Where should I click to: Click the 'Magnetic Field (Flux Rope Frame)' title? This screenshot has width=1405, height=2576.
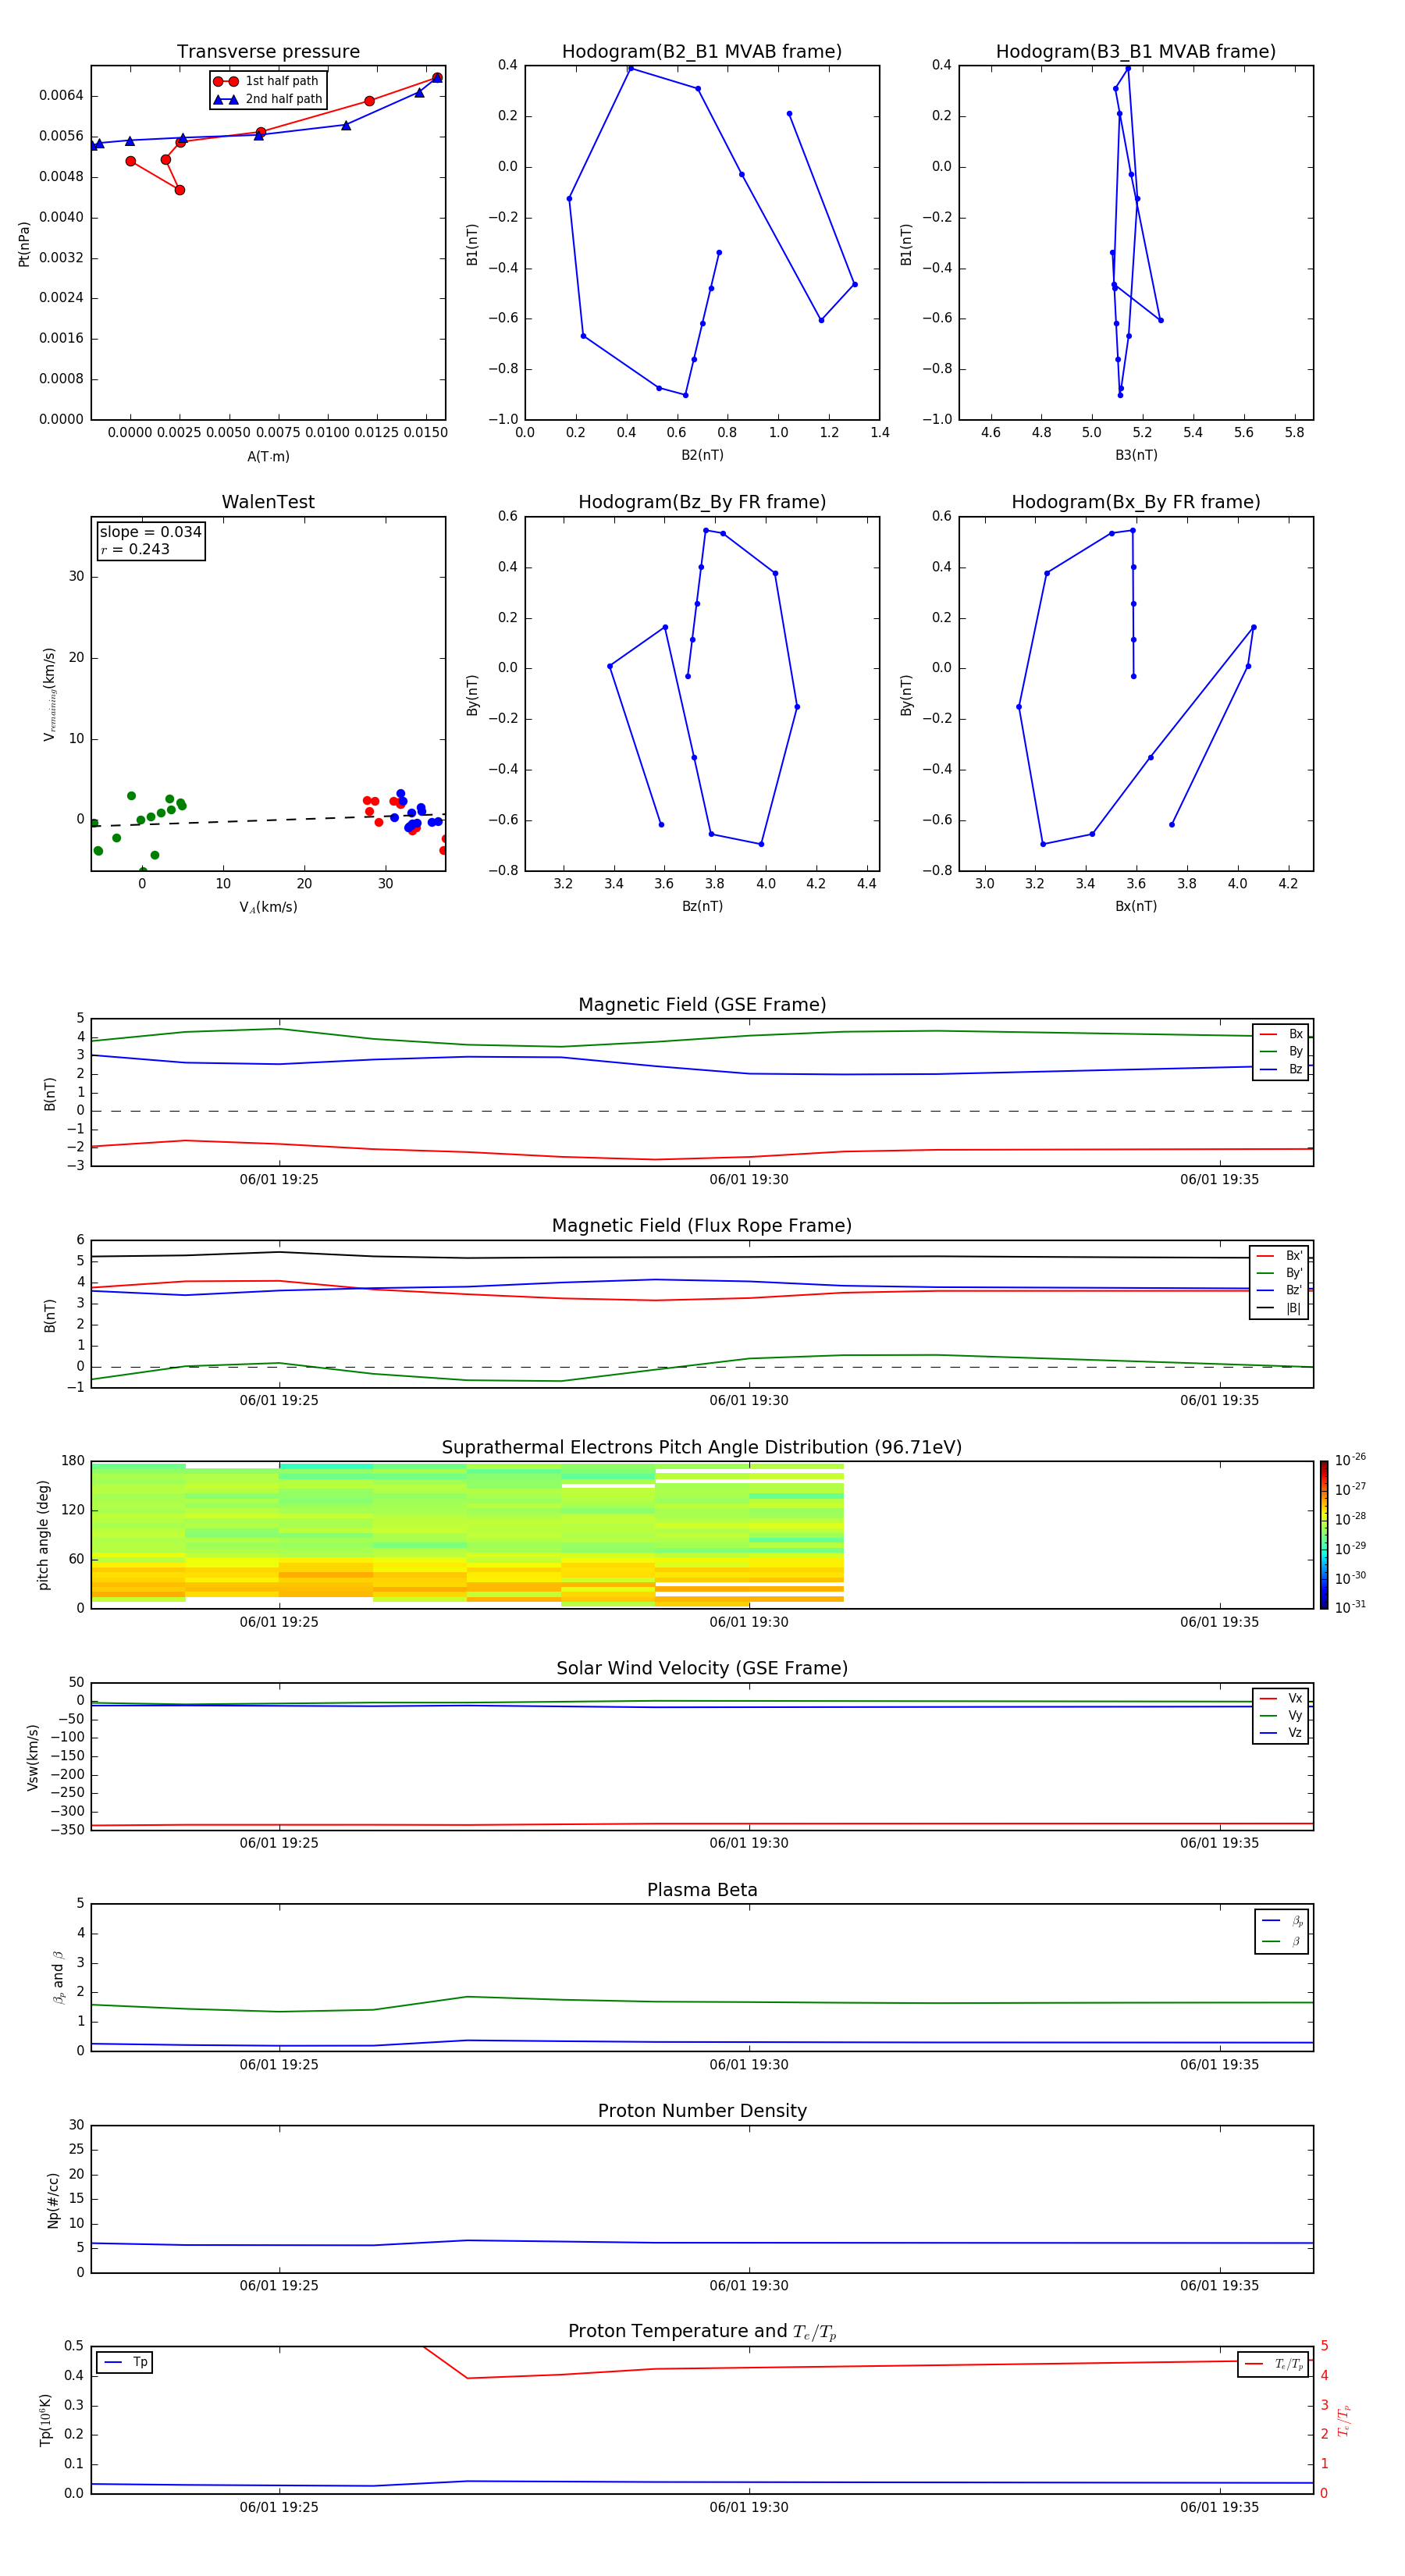[702, 1226]
